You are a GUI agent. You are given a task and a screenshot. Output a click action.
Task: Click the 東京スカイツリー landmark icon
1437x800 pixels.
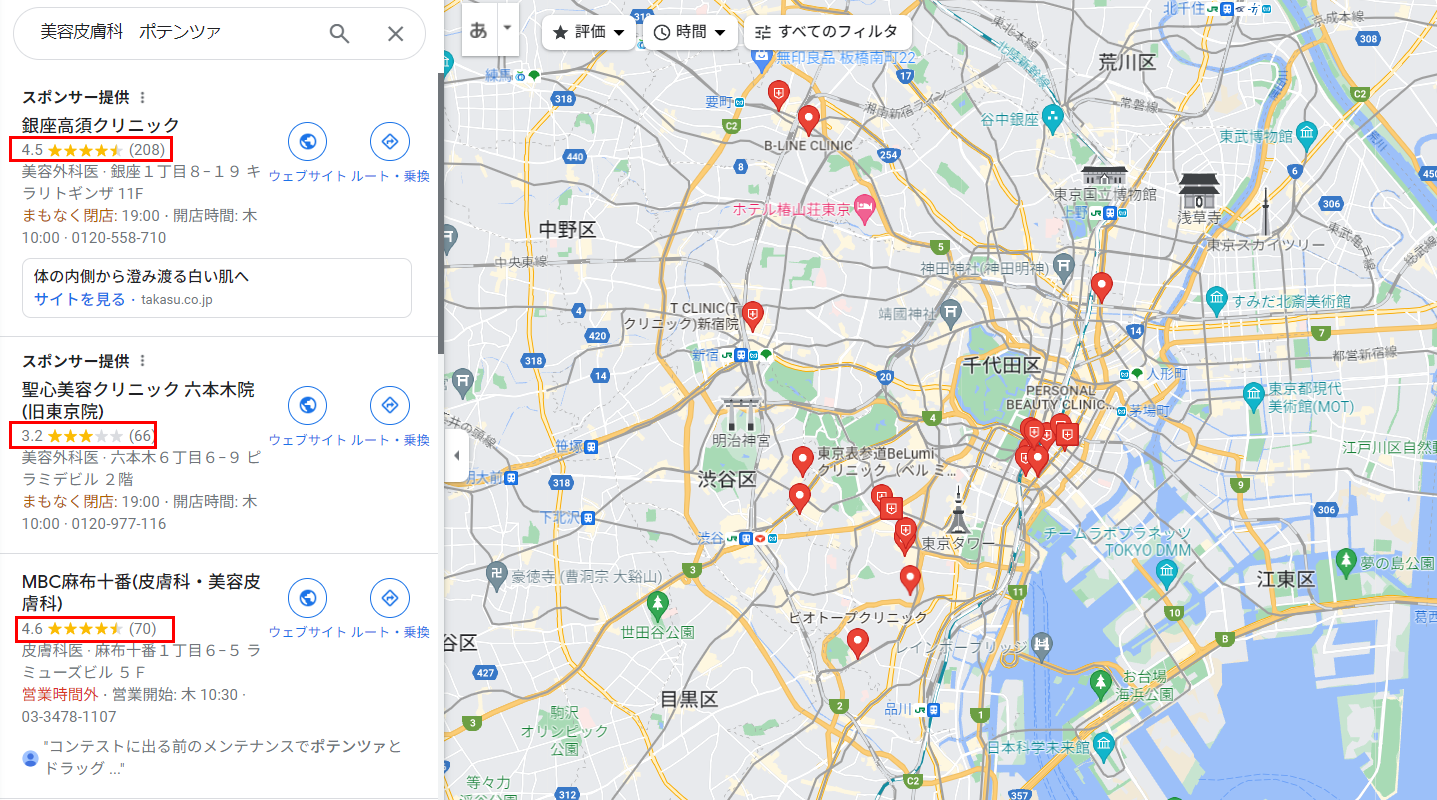[1264, 211]
